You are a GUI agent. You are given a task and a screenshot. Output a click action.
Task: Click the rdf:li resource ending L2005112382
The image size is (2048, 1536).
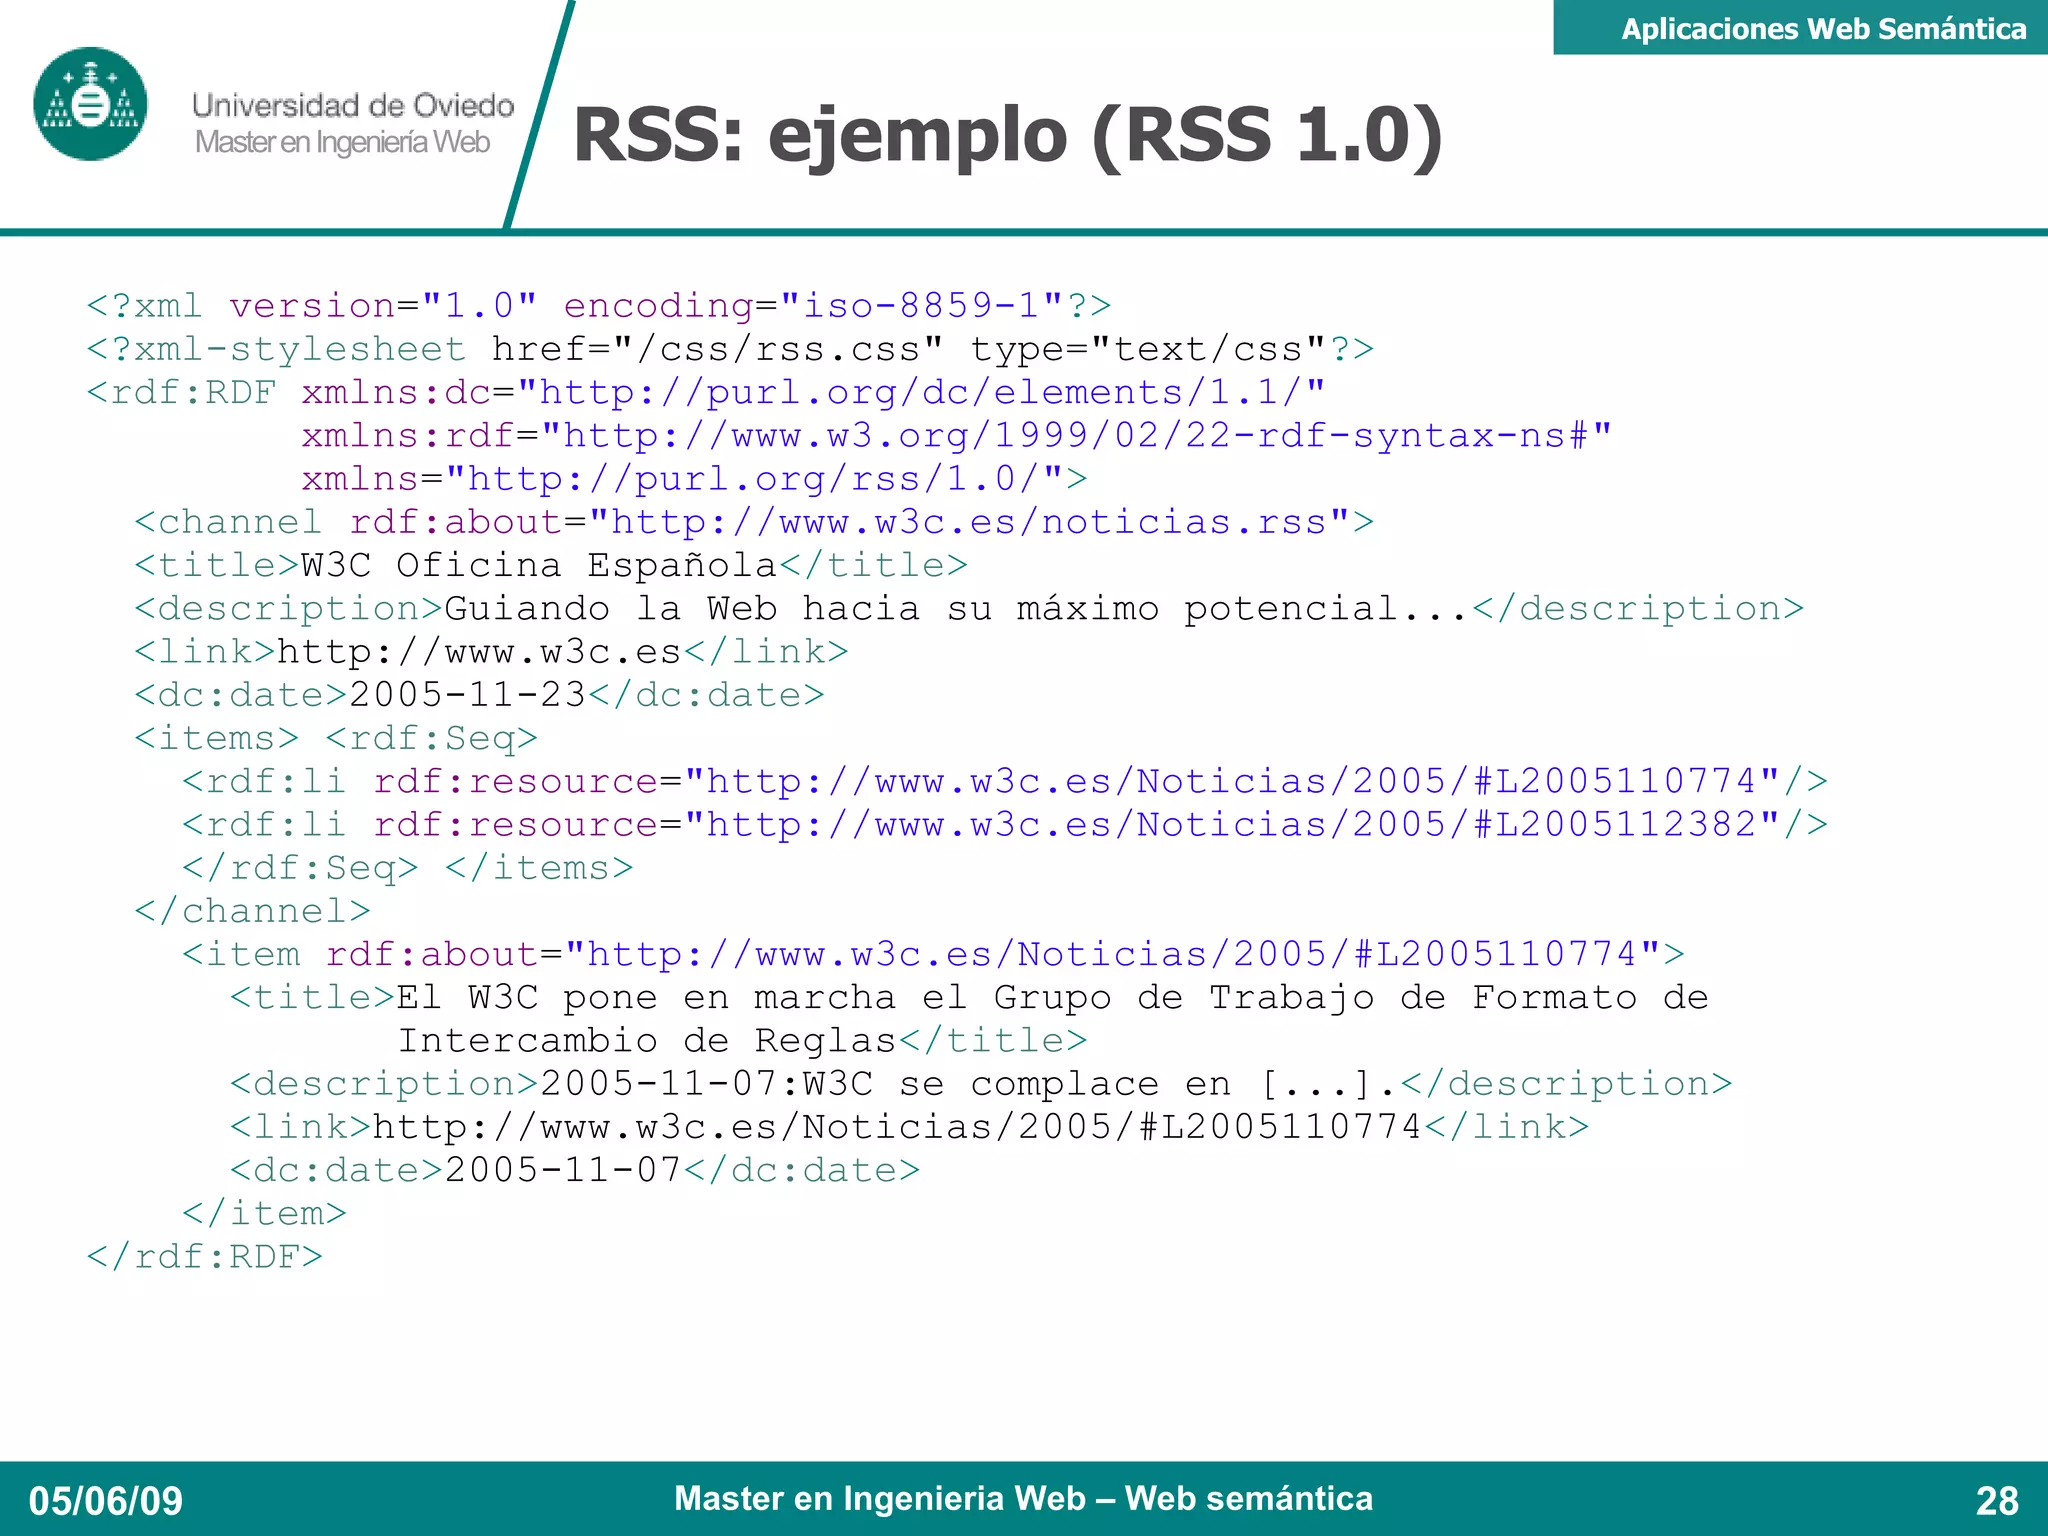click(x=1230, y=825)
